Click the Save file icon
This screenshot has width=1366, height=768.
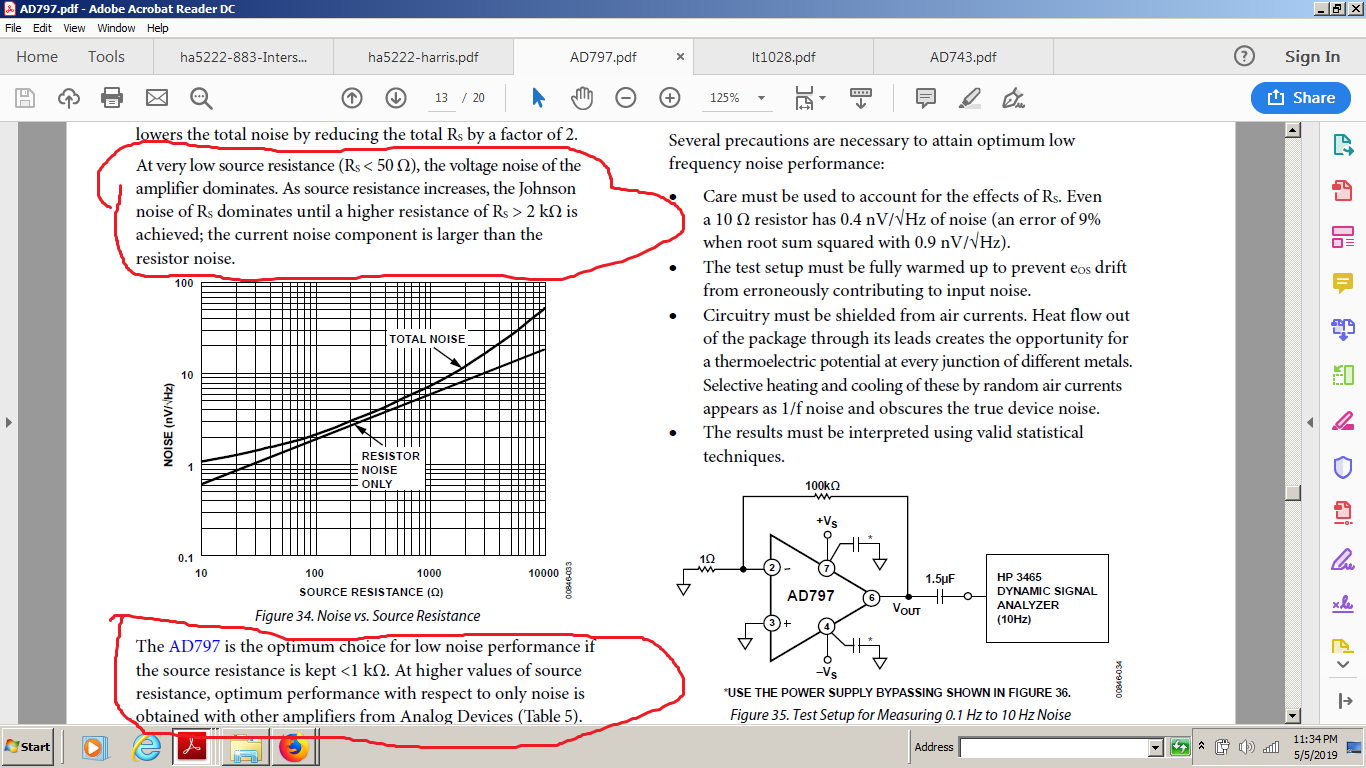25,98
